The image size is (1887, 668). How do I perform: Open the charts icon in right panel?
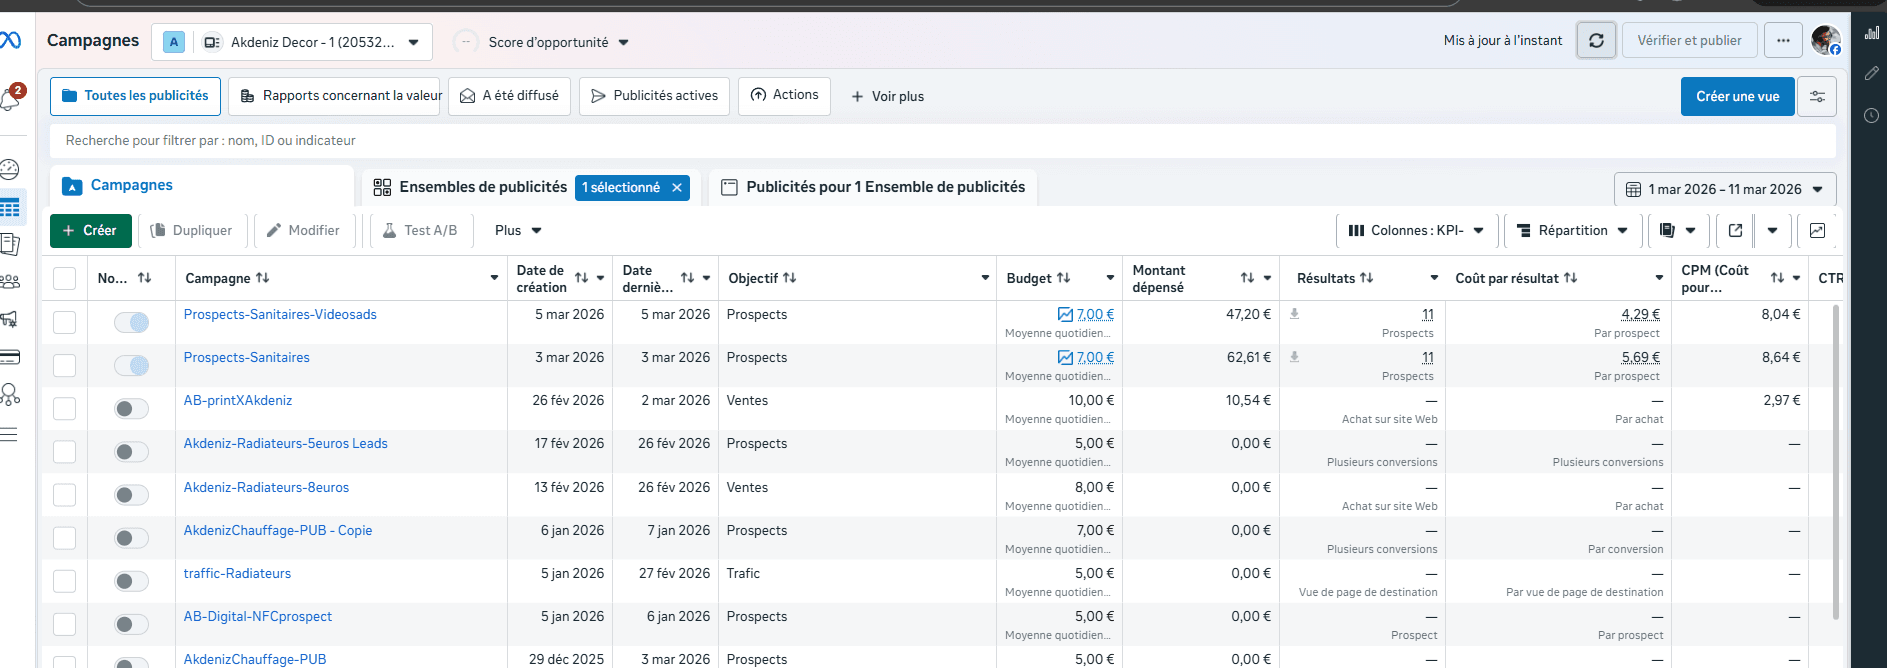pyautogui.click(x=1871, y=33)
